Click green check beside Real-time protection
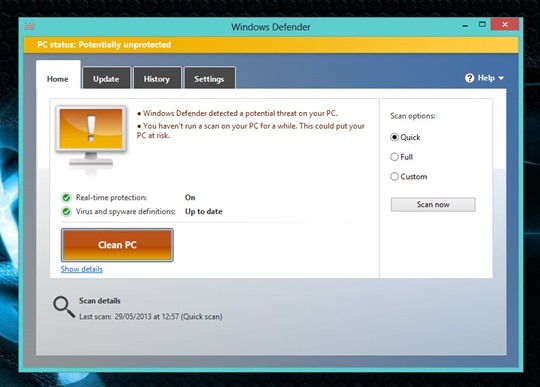The height and width of the screenshot is (387, 540). 66,198
